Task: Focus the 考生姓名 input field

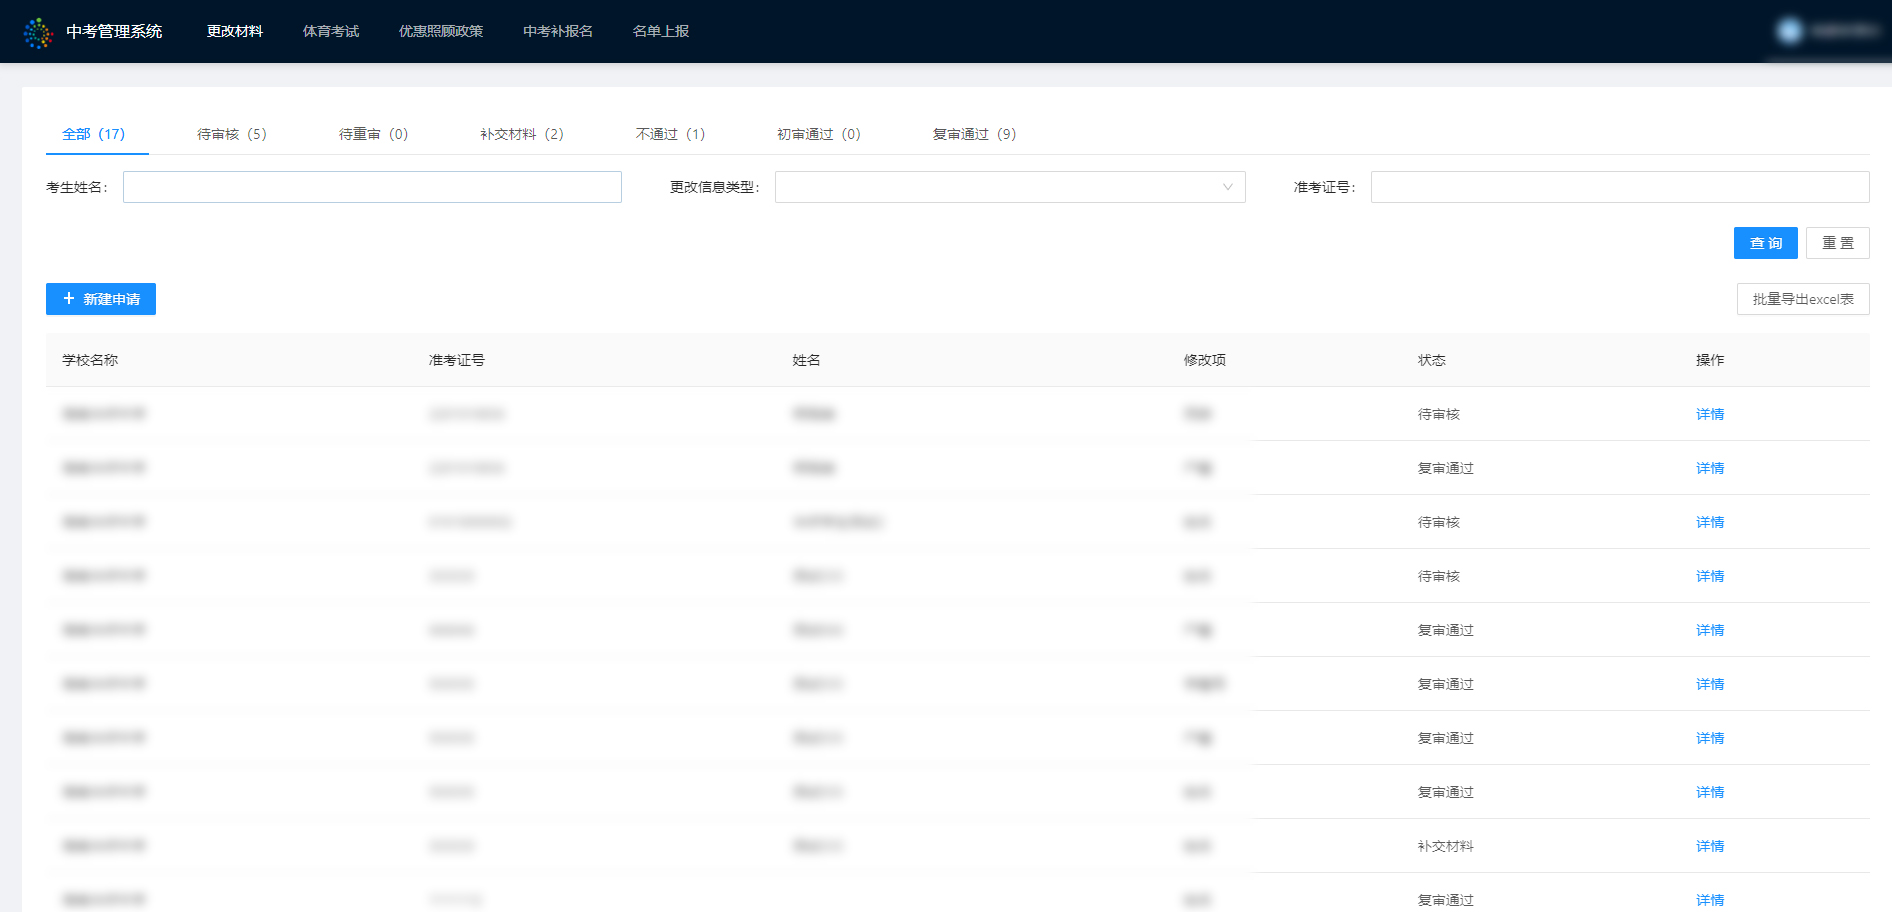Action: tap(372, 187)
